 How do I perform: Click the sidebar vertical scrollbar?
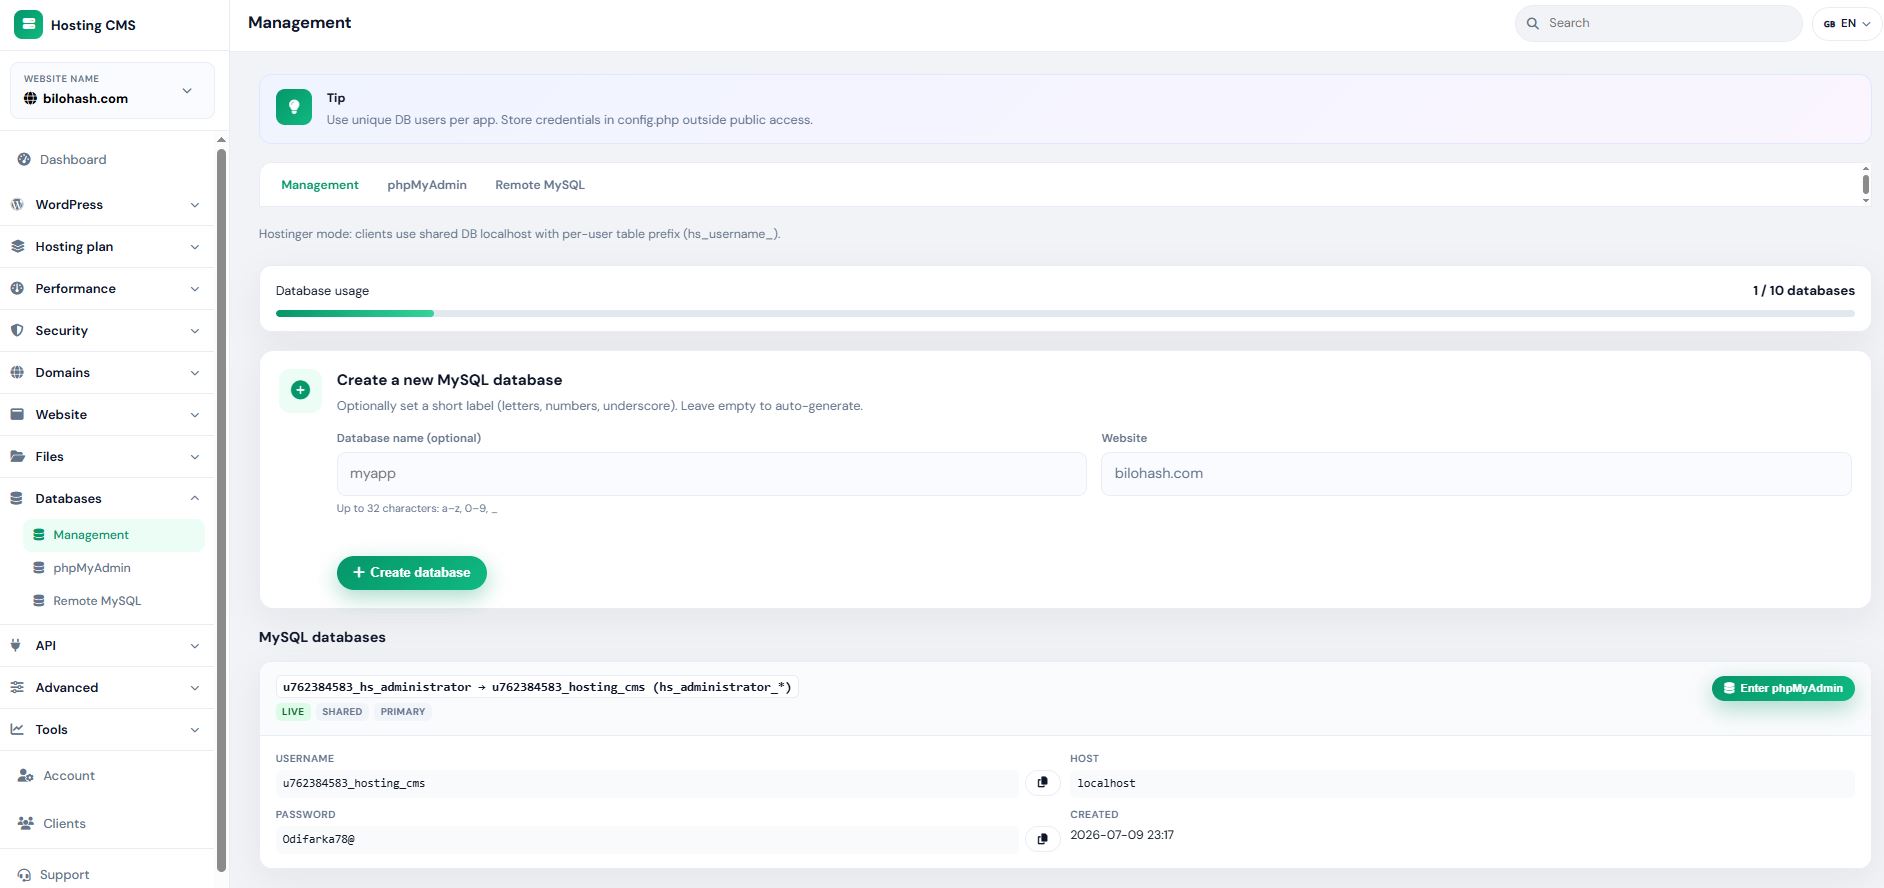coord(221,510)
